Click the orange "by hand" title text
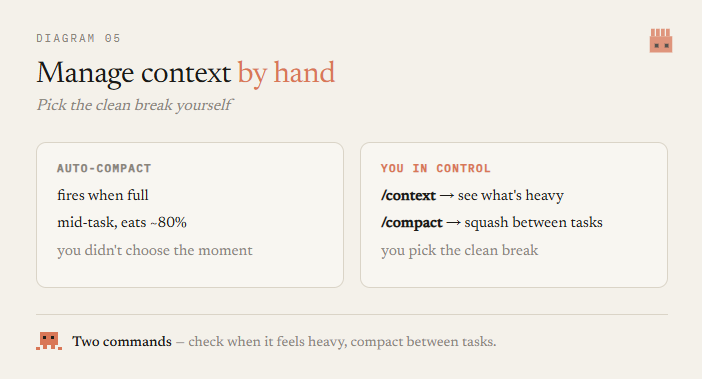702x379 pixels. pyautogui.click(x=286, y=72)
